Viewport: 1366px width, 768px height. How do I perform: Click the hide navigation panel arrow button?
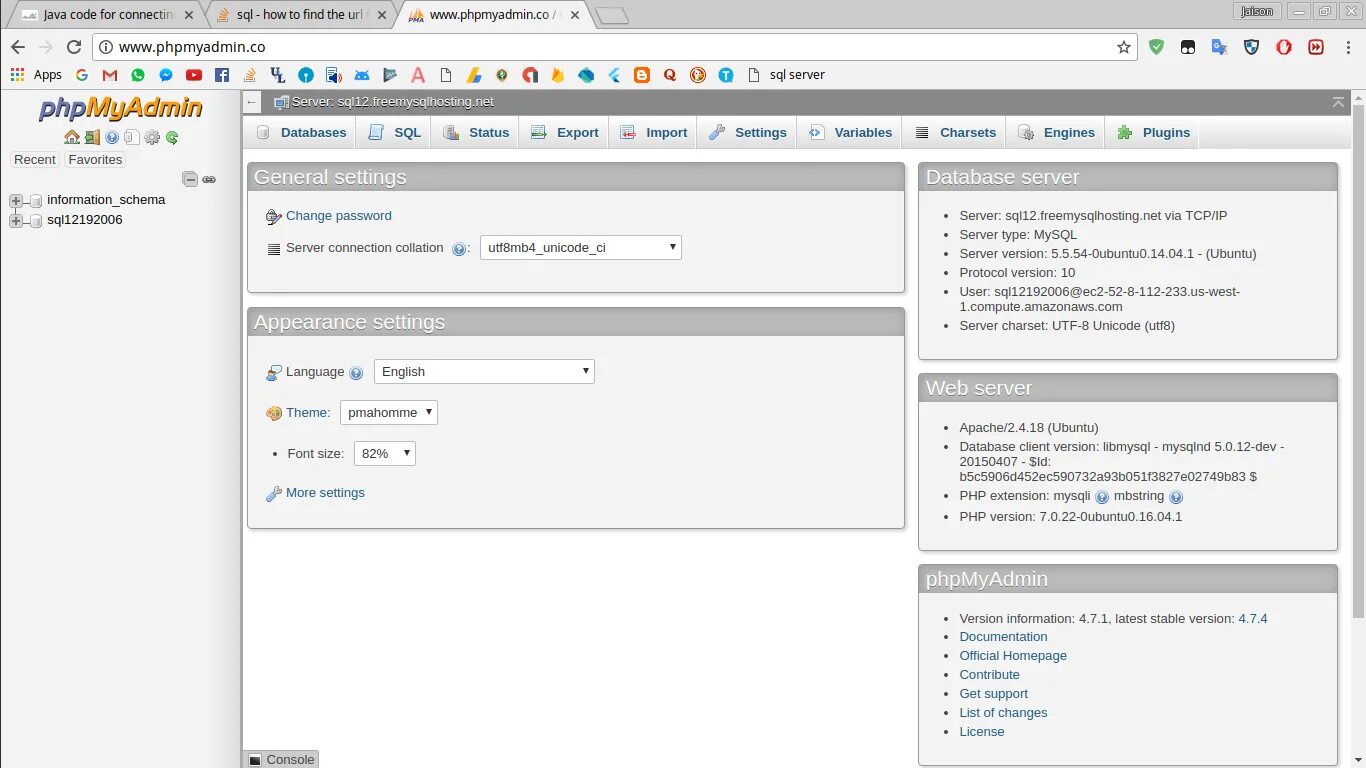tap(252, 102)
